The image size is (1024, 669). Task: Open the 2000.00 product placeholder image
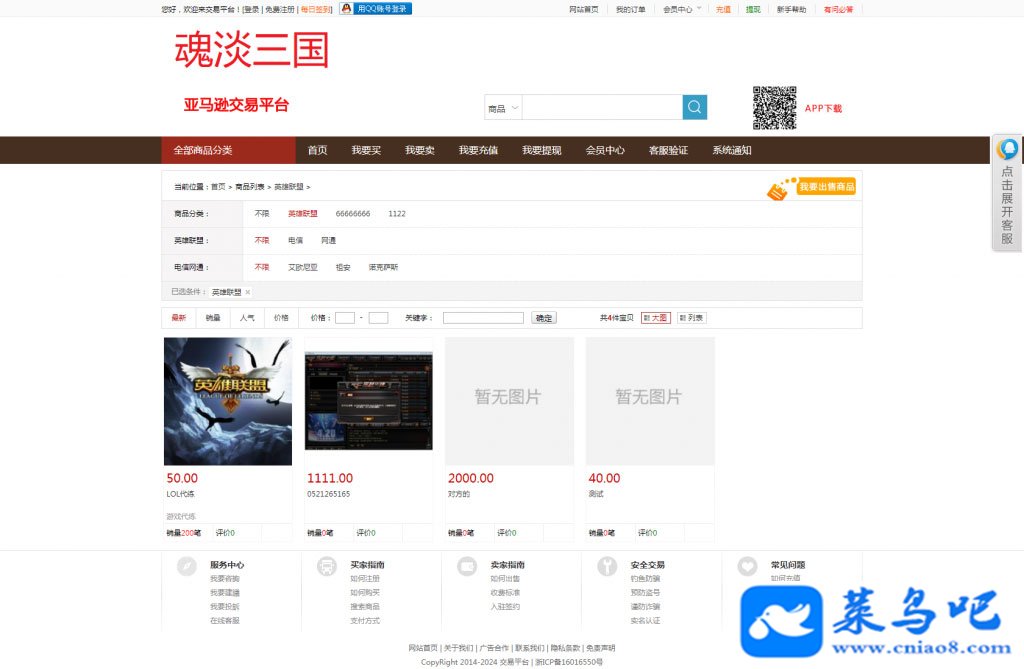pos(509,401)
